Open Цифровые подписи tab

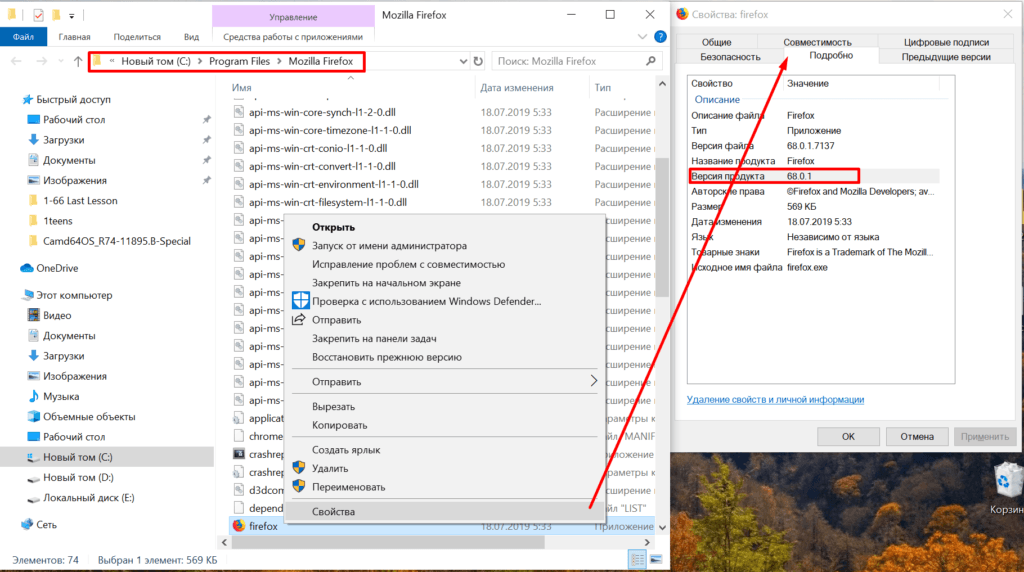coord(946,42)
